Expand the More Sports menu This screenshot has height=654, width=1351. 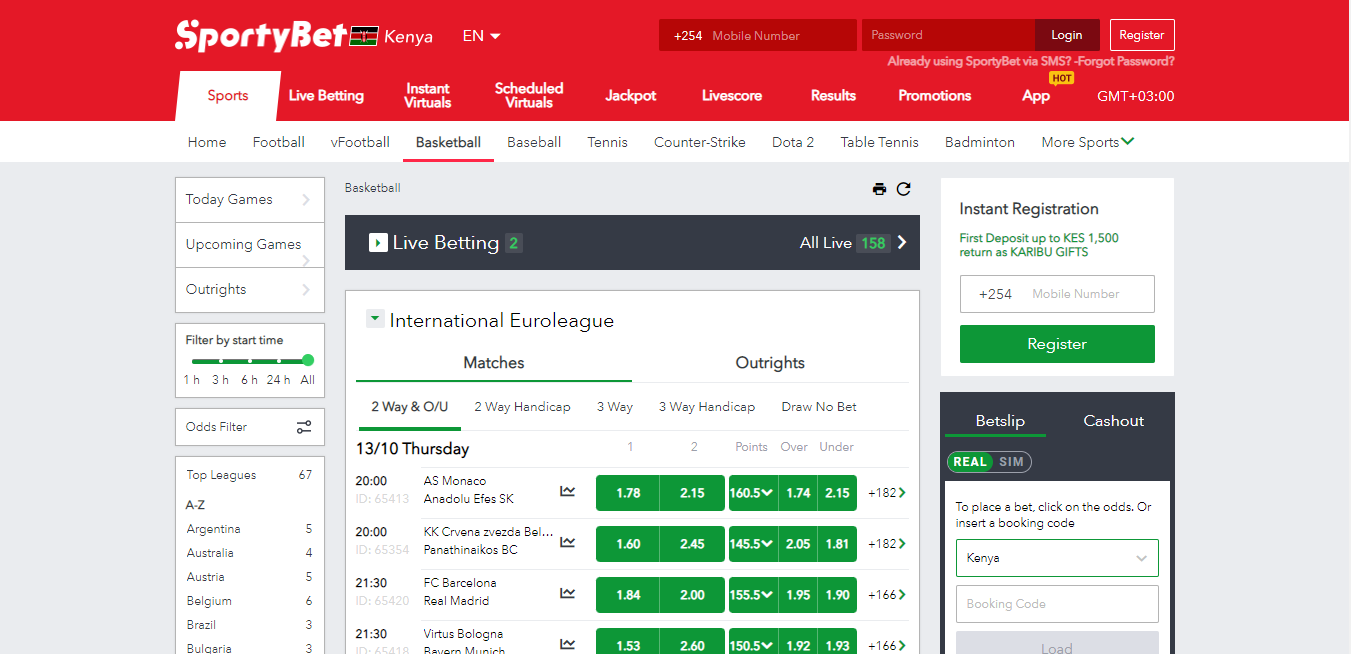point(1087,142)
